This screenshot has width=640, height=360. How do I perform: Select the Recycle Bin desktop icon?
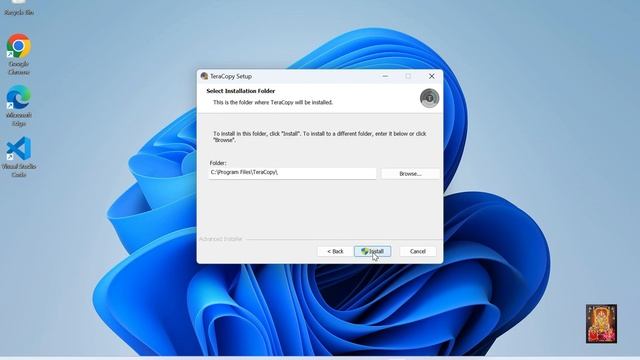coord(19,8)
